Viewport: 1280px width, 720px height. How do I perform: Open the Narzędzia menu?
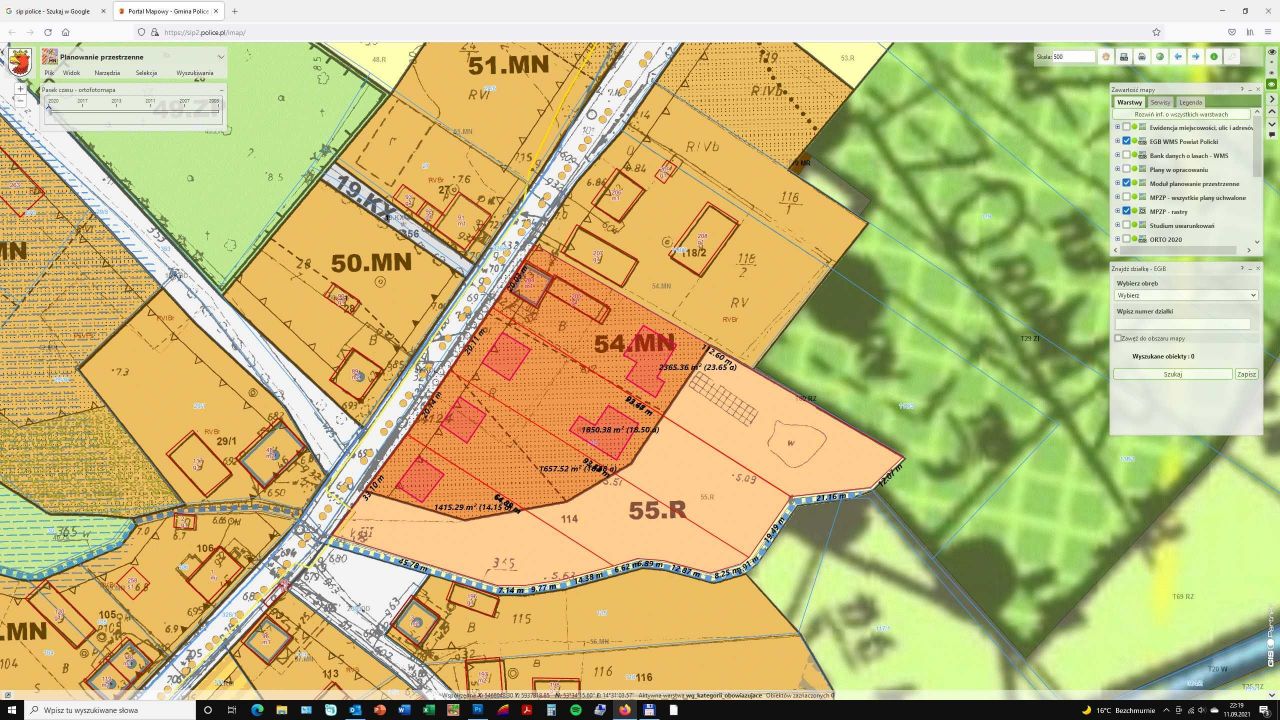tap(107, 73)
